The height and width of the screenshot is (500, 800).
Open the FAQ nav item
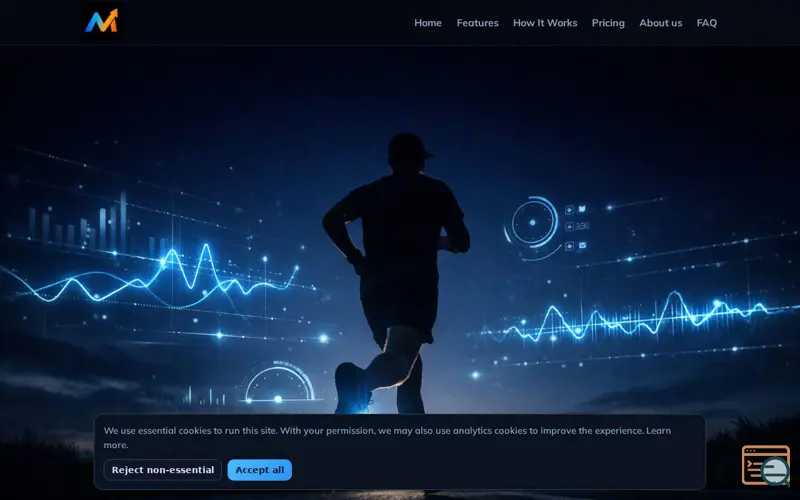(707, 23)
